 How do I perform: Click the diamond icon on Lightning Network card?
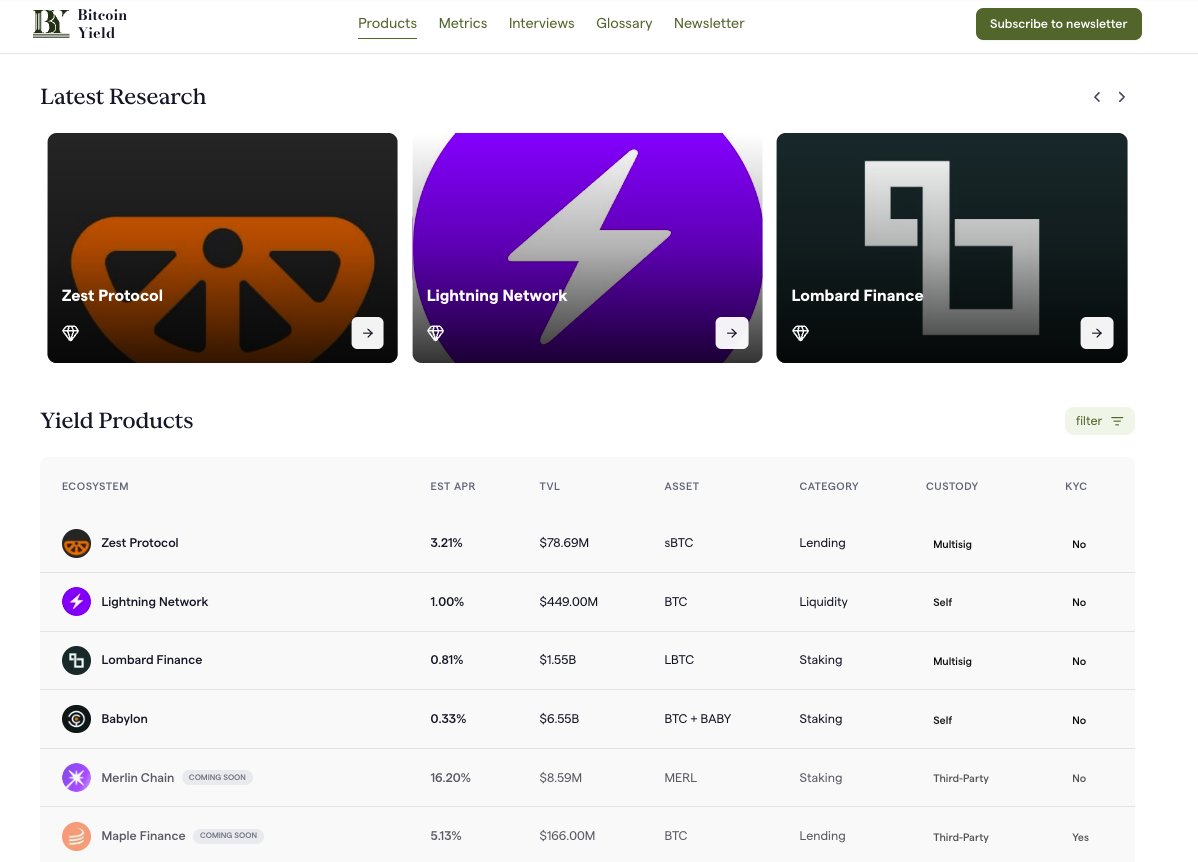pos(435,333)
